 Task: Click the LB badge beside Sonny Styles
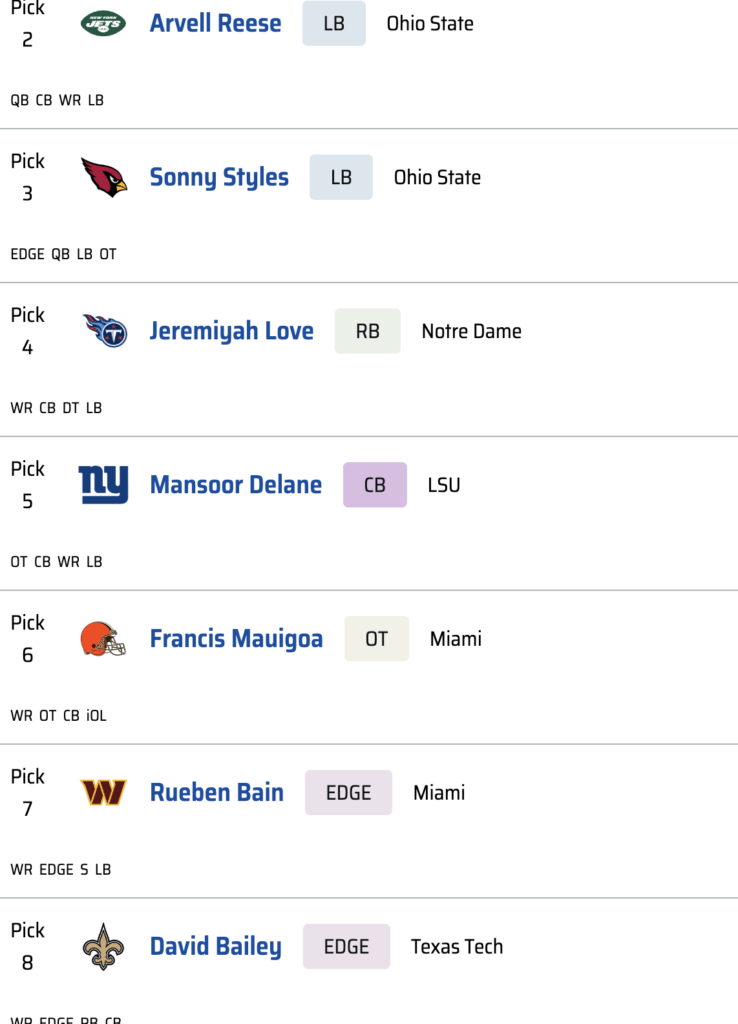(x=341, y=178)
